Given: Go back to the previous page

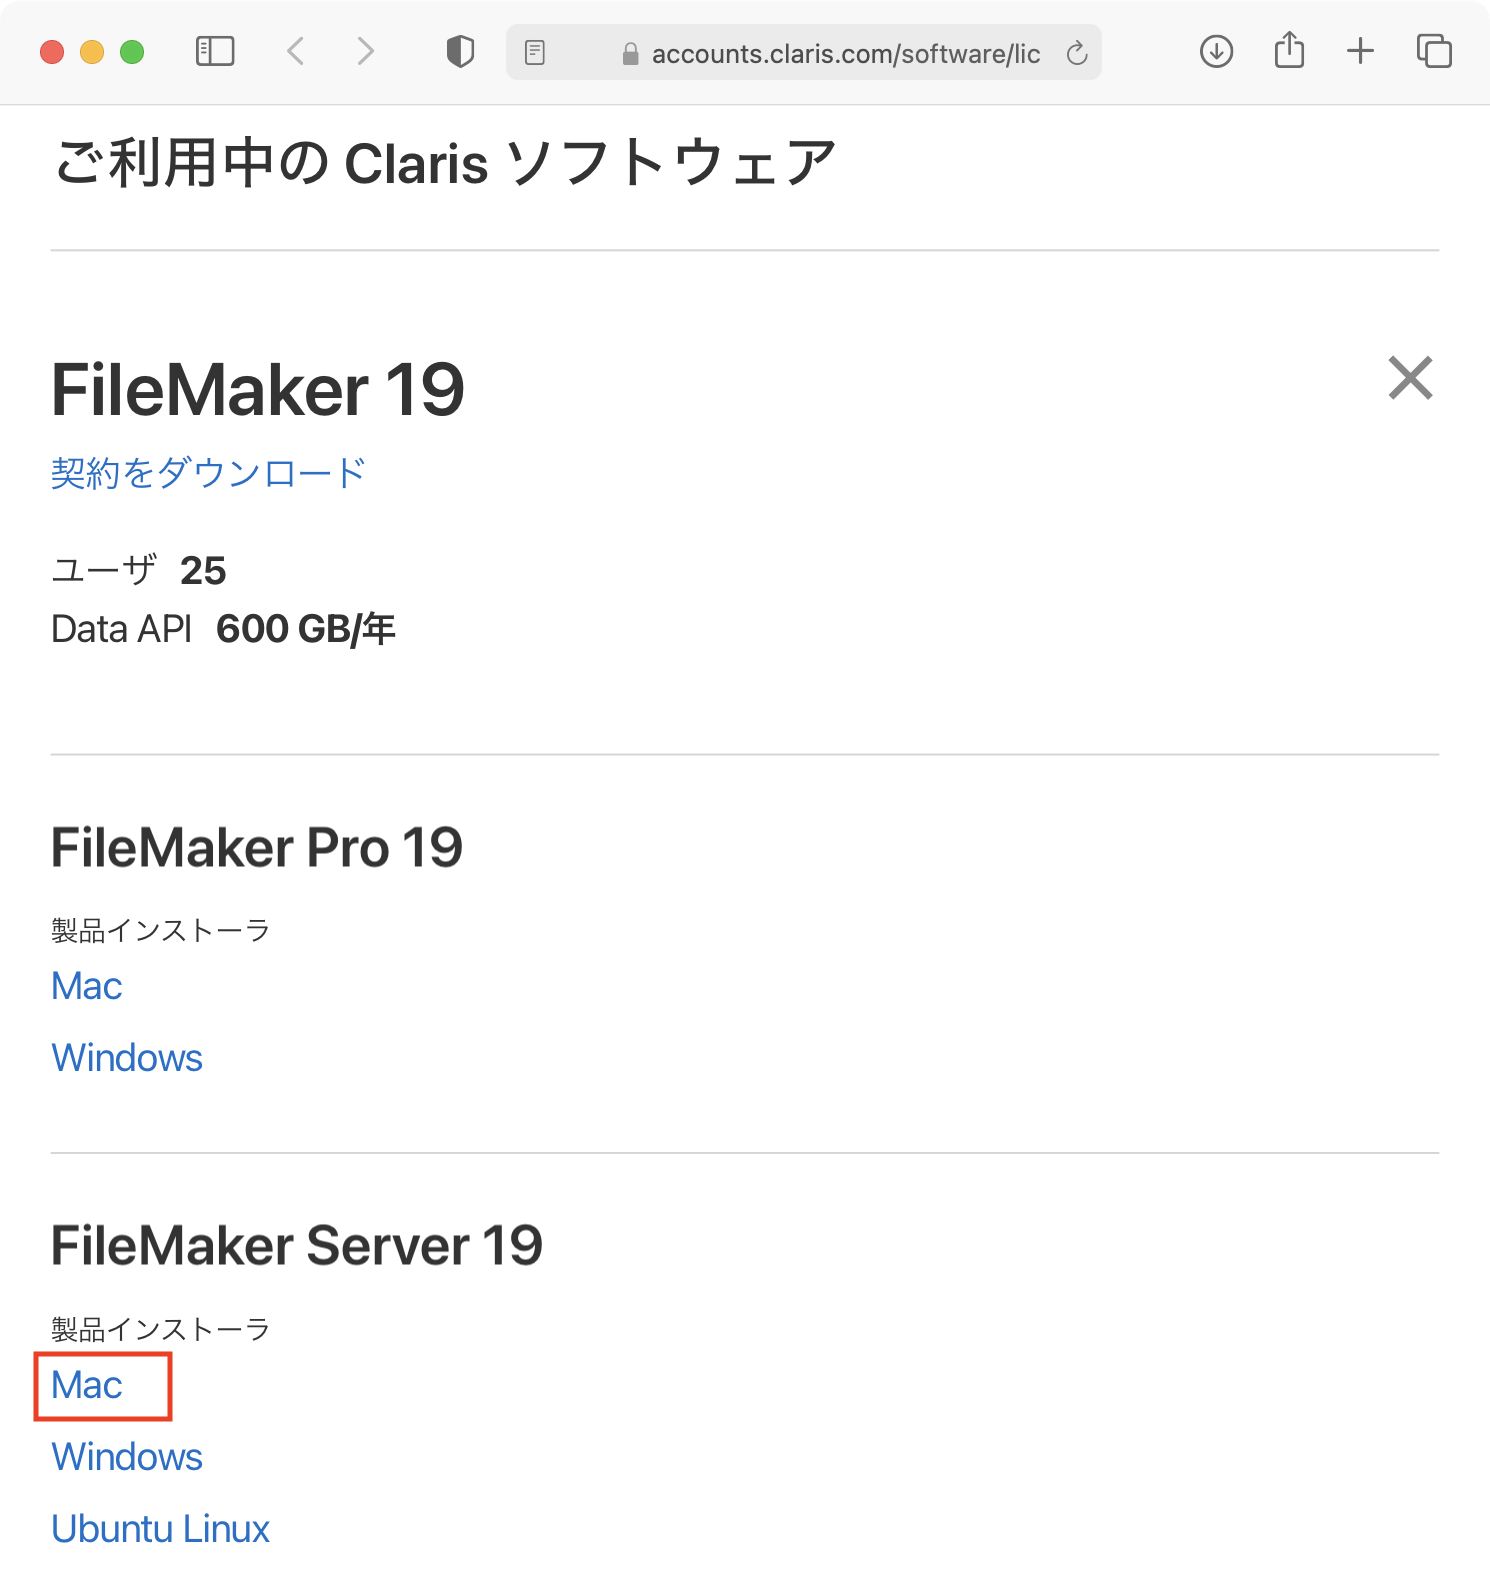Looking at the screenshot, I should point(296,52).
